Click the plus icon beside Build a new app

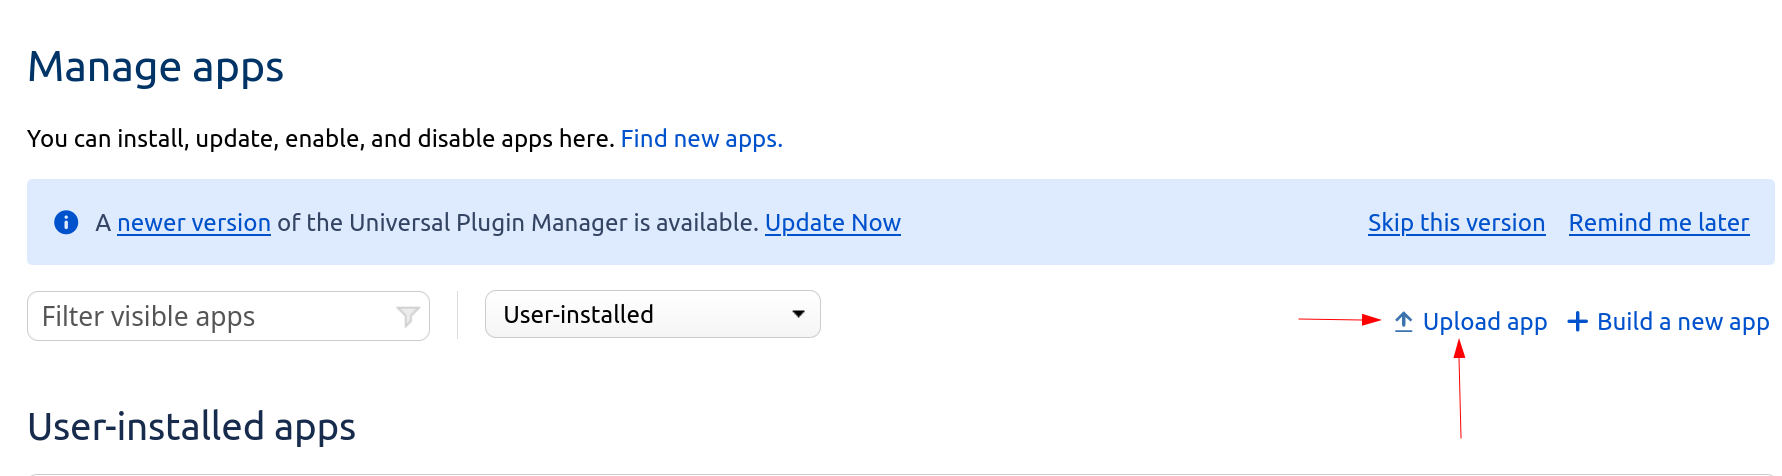(1577, 322)
